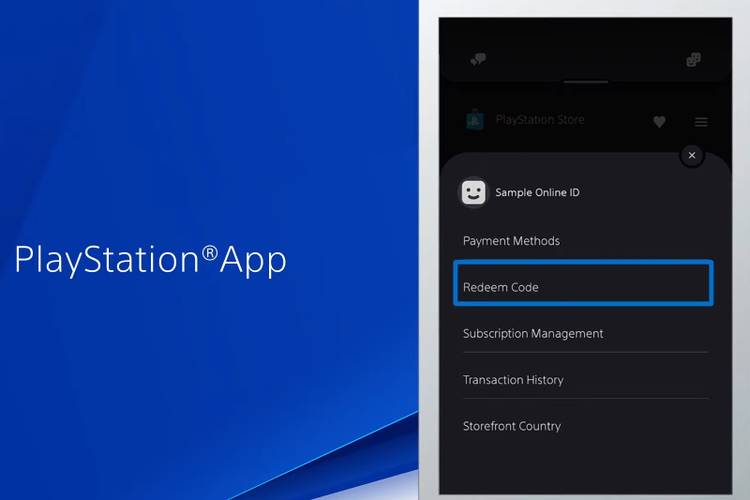Open the game library icon at top right

click(x=693, y=60)
